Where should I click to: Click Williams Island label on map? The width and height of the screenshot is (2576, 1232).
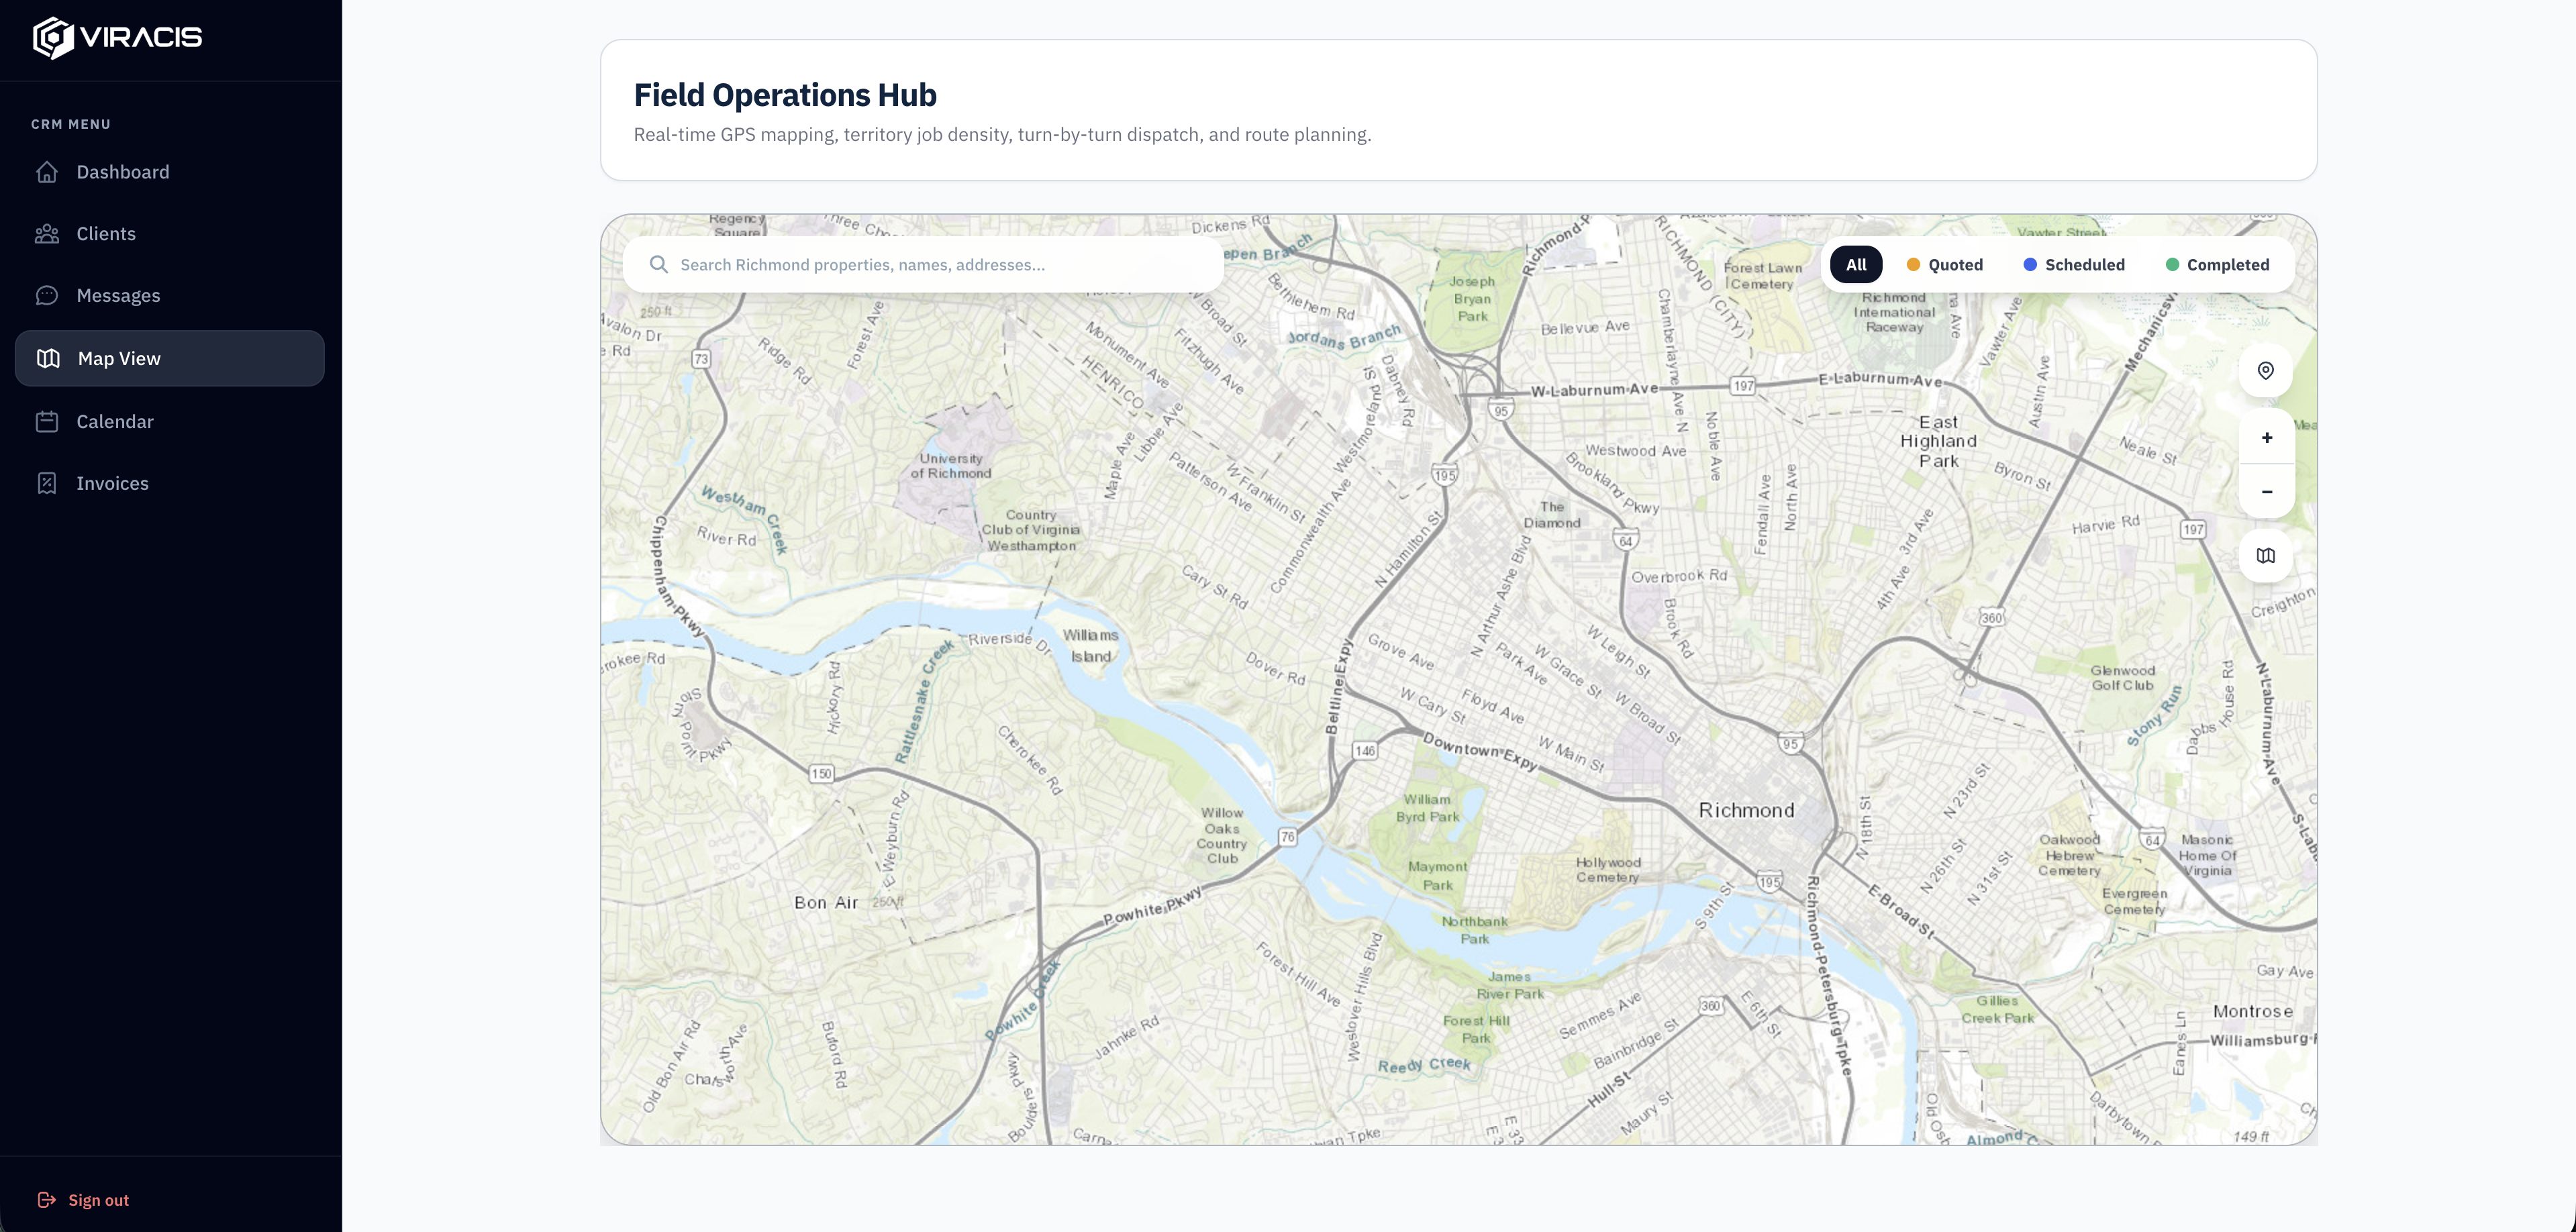coord(1090,646)
